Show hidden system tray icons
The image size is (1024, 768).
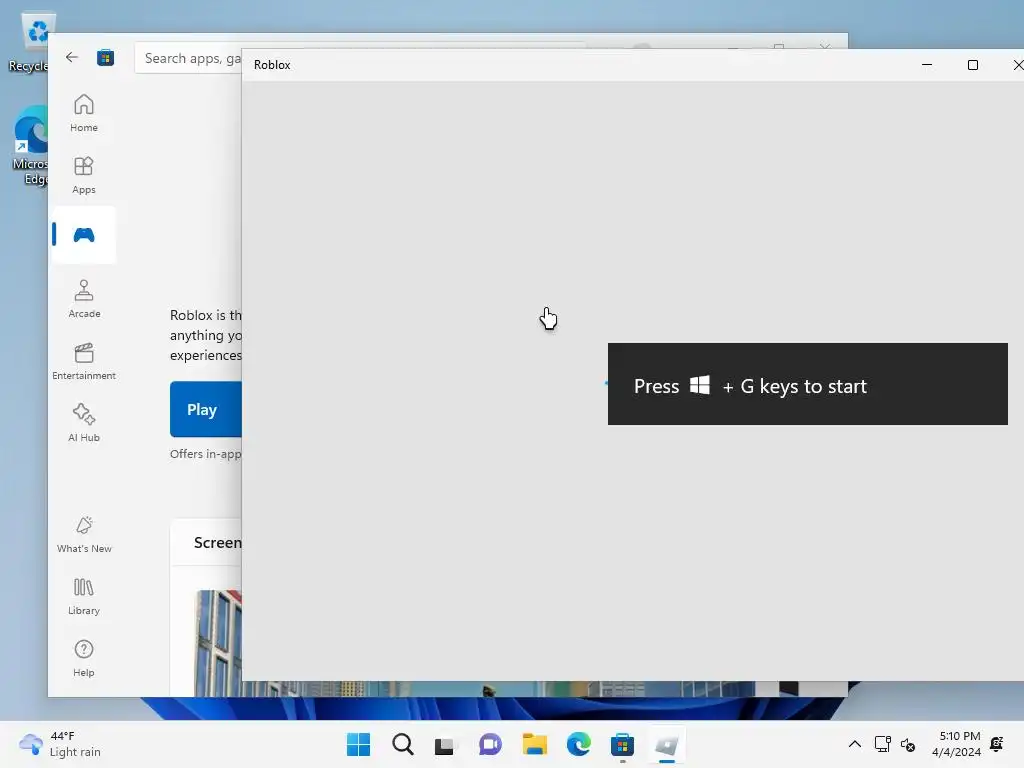point(854,744)
